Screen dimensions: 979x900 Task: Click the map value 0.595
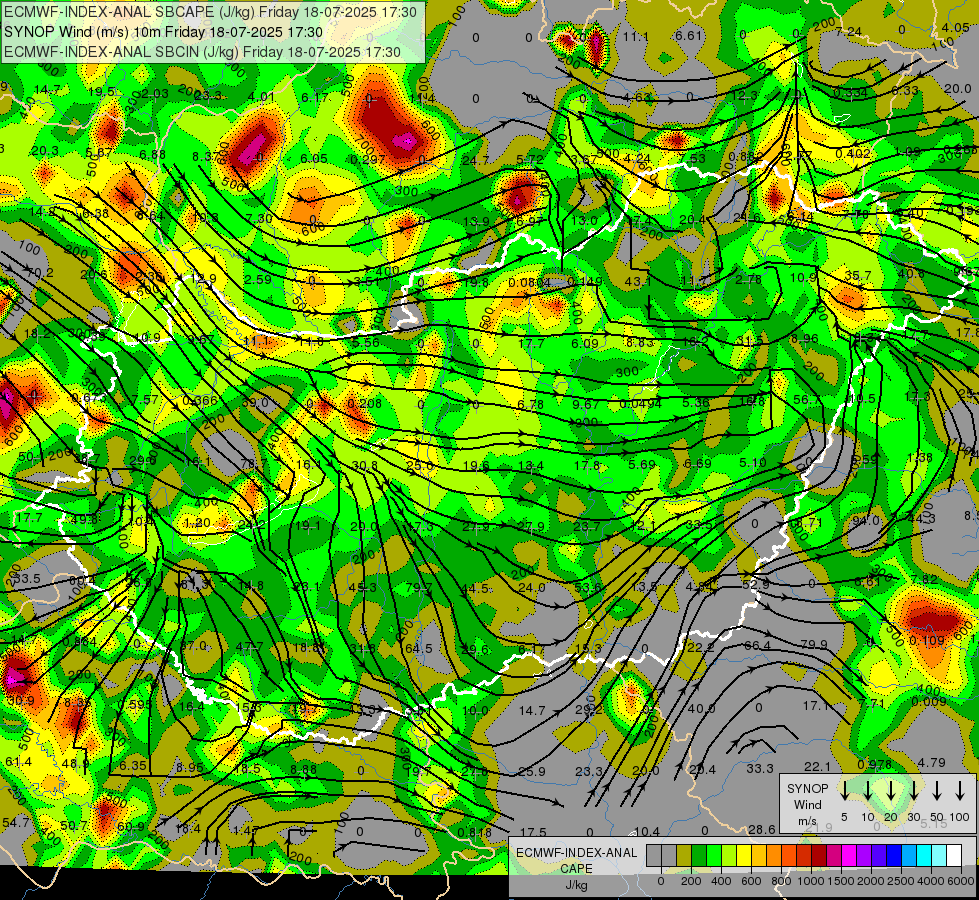[x=134, y=705]
